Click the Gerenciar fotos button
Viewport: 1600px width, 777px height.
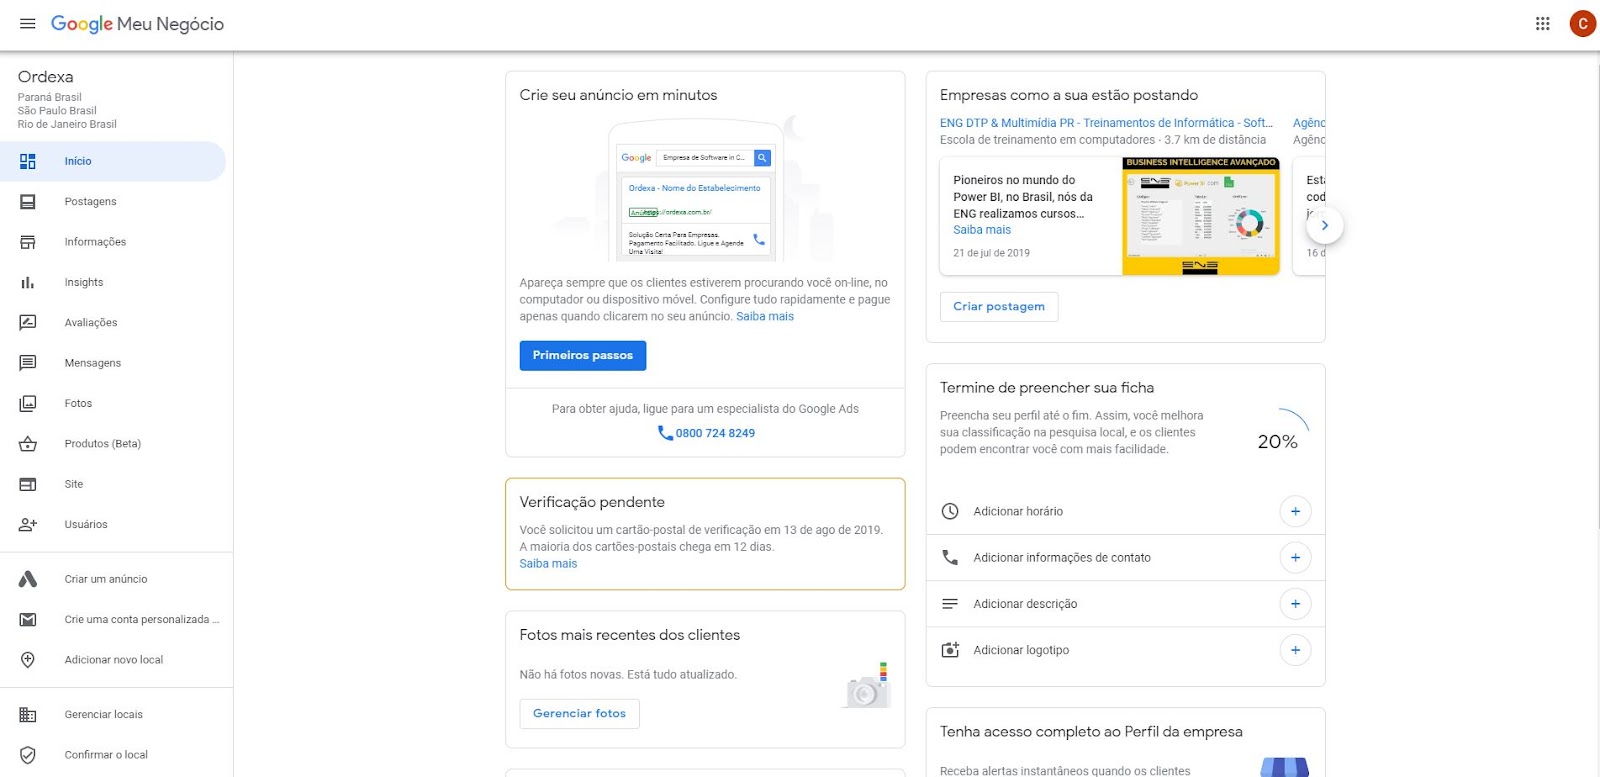pyautogui.click(x=579, y=713)
